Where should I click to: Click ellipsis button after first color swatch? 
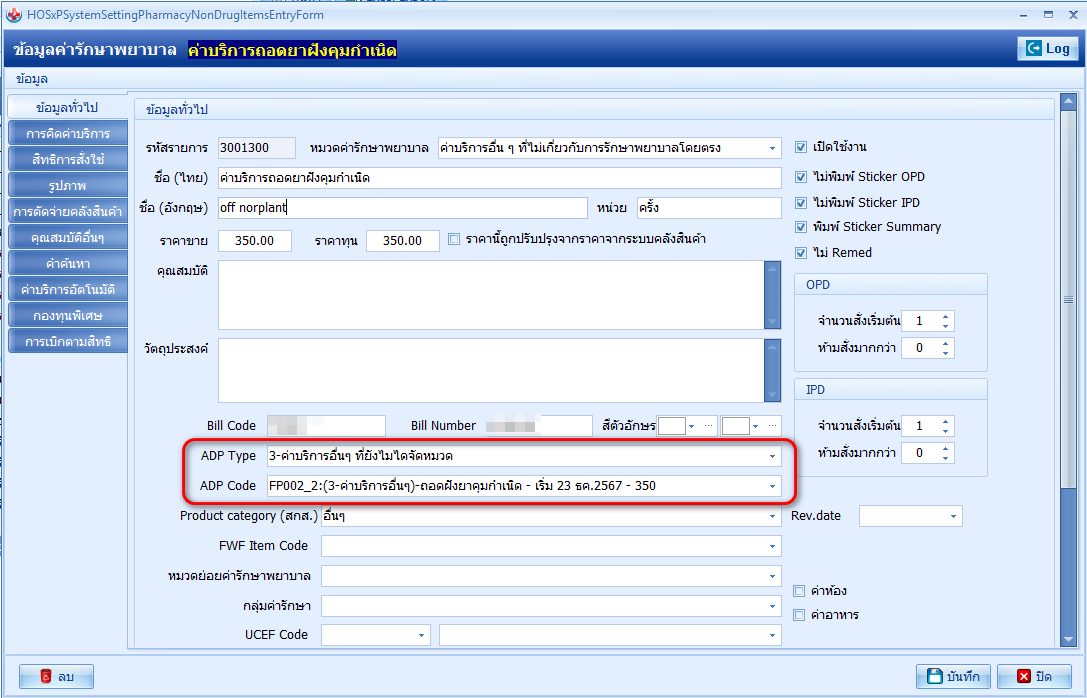[708, 426]
